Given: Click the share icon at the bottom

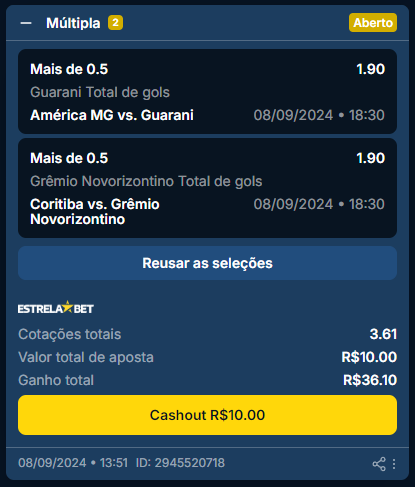Looking at the screenshot, I should click(x=379, y=464).
